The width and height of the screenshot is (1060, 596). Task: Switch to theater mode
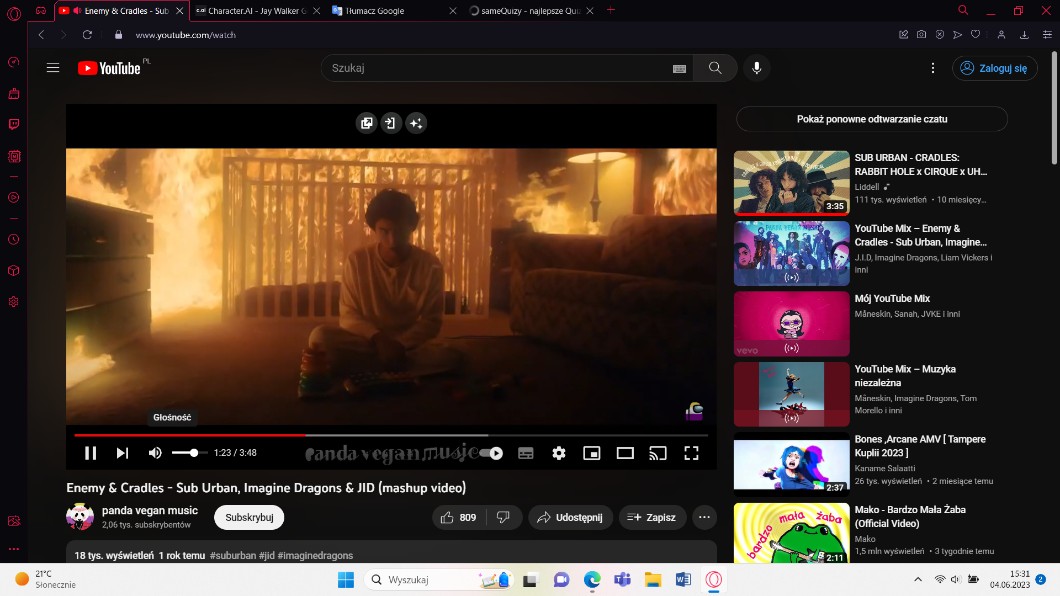(x=625, y=453)
